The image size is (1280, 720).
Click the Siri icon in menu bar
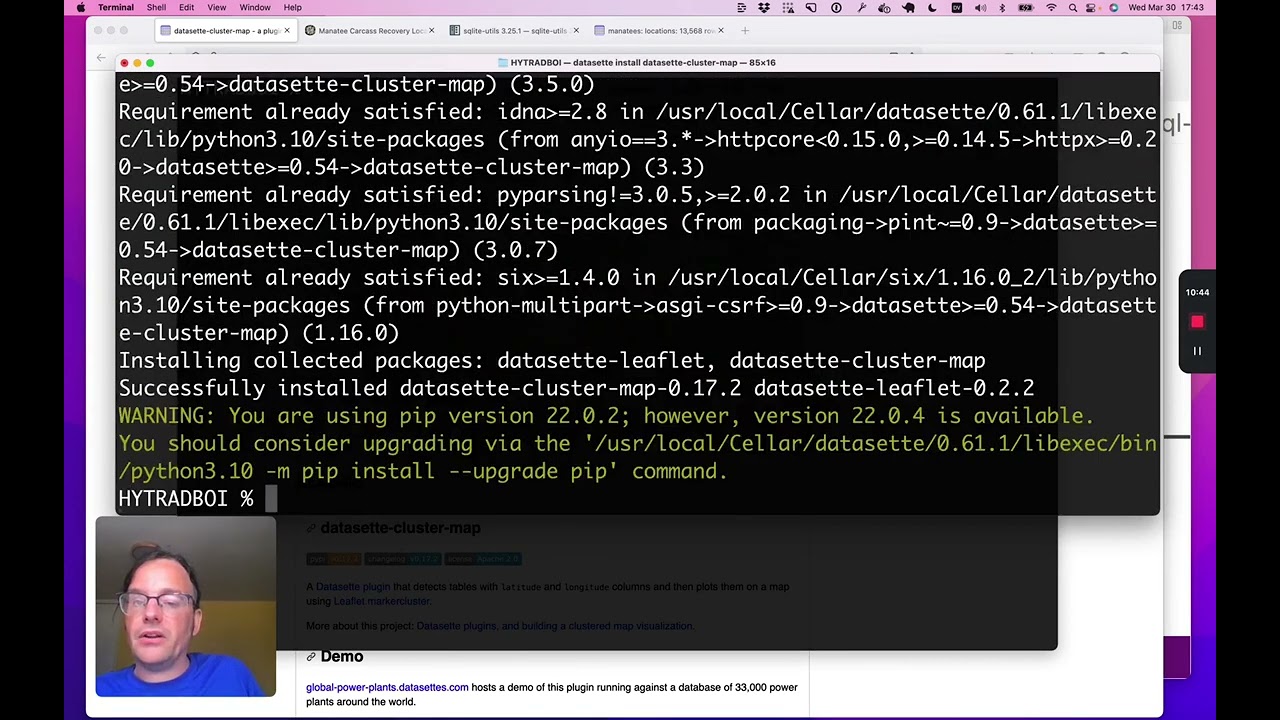1113,8
